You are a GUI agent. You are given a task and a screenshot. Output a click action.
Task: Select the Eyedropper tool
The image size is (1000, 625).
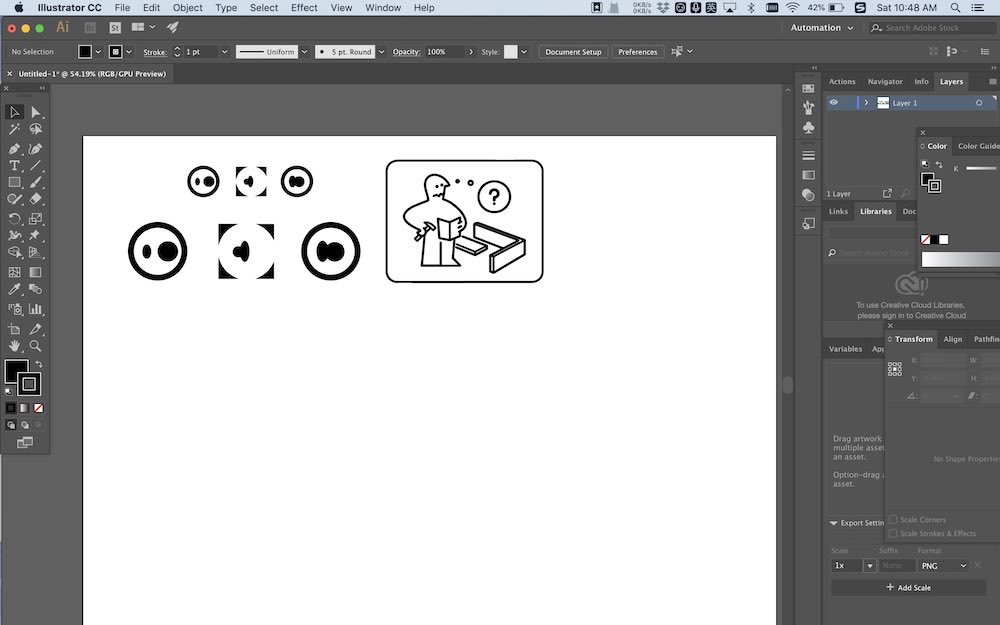click(14, 289)
